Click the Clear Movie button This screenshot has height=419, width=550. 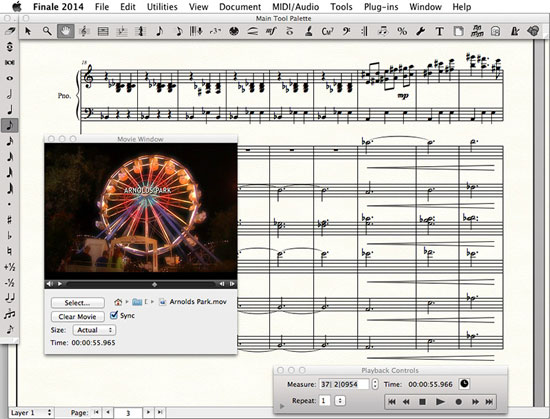pos(78,317)
